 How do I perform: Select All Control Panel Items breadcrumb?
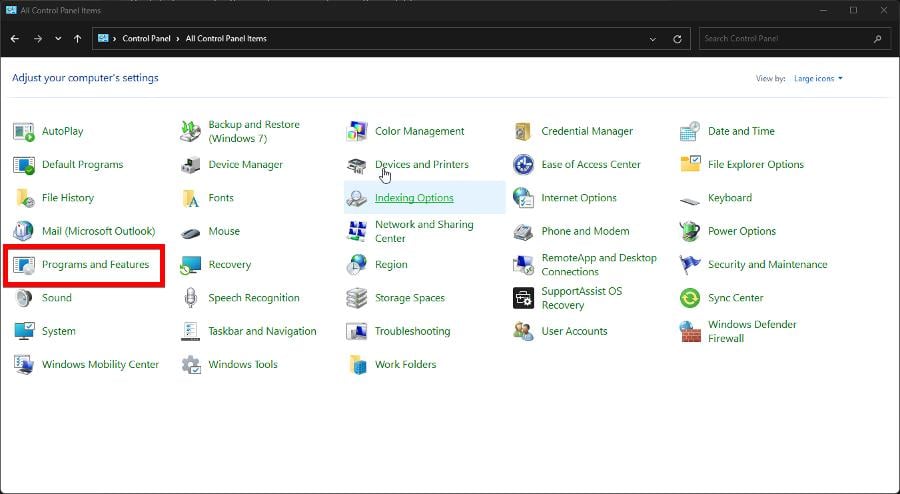tap(226, 38)
